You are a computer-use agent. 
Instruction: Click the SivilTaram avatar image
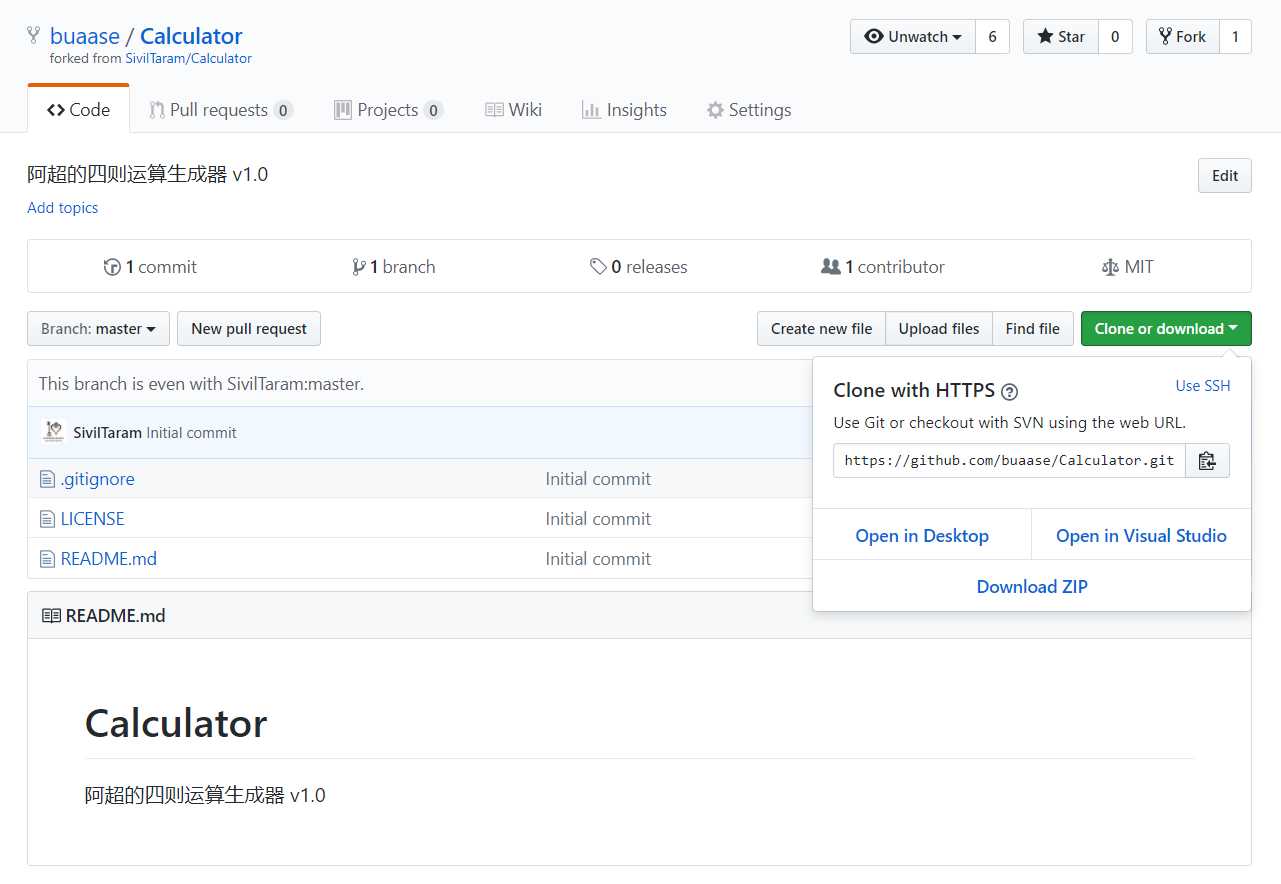pyautogui.click(x=54, y=432)
